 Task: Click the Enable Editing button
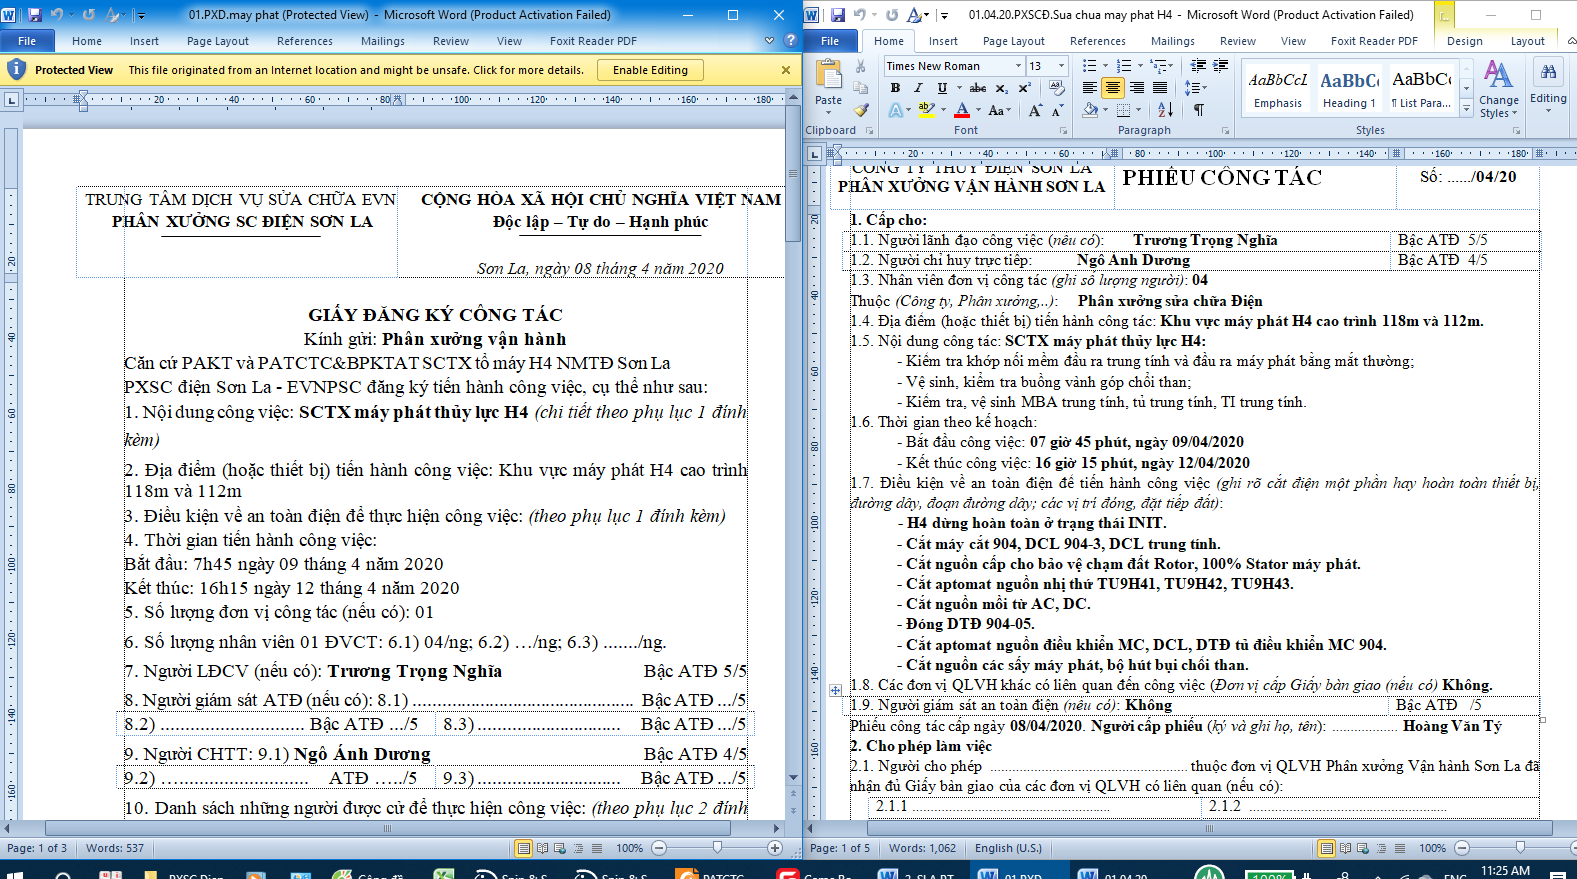click(650, 70)
